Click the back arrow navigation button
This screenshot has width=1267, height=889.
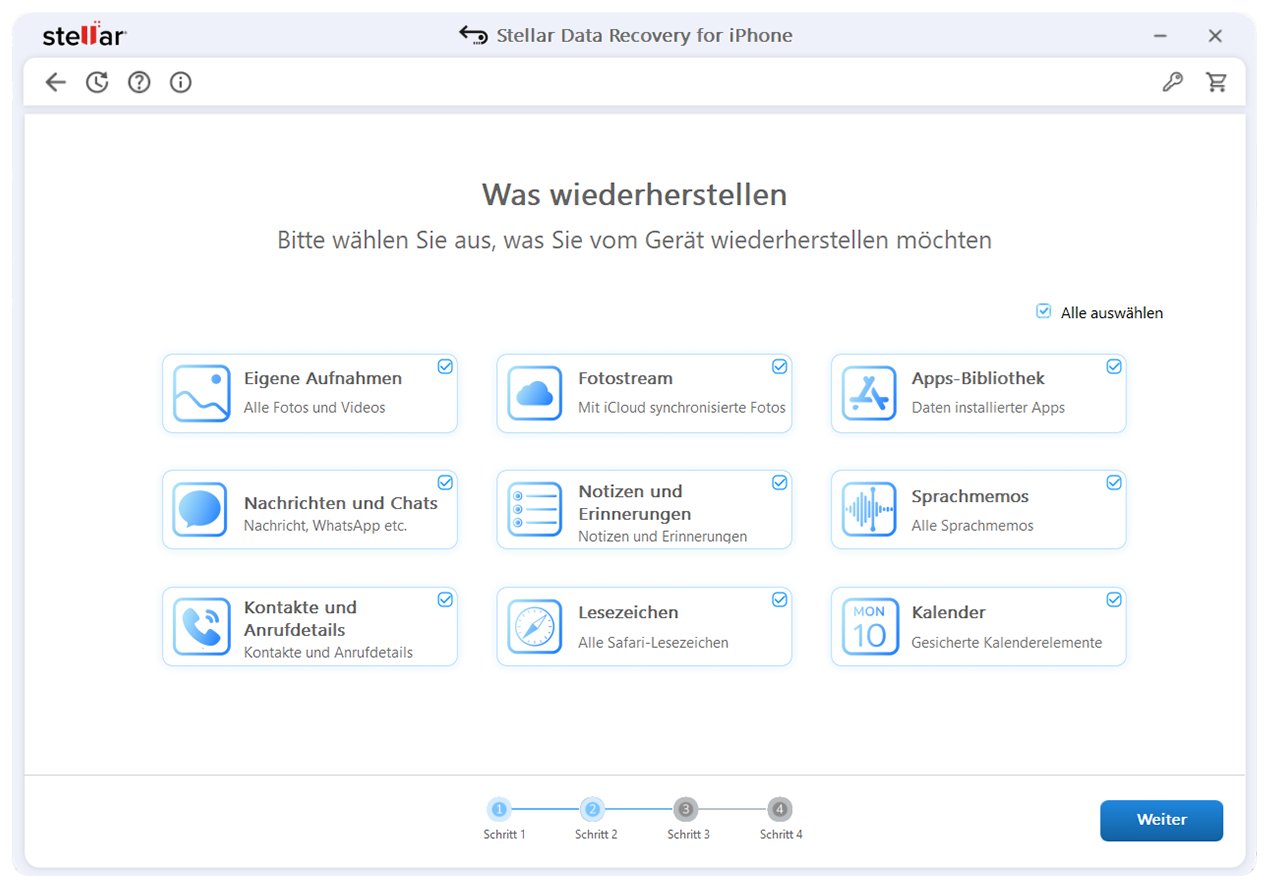point(55,82)
